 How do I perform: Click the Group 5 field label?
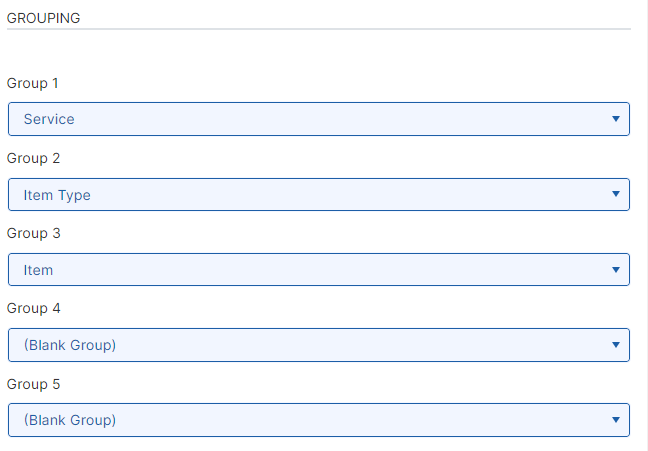pos(33,384)
